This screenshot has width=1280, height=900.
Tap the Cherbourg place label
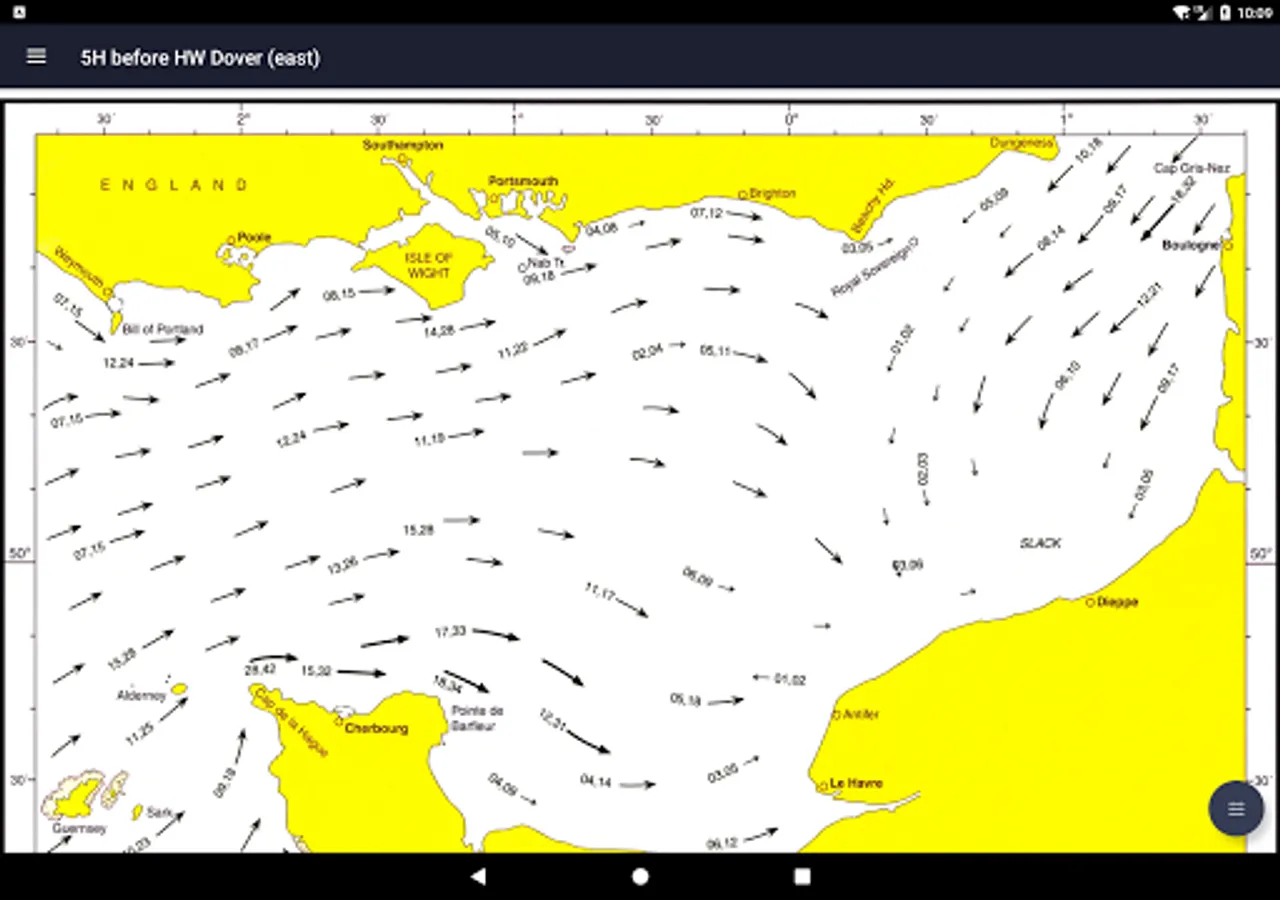(x=376, y=728)
